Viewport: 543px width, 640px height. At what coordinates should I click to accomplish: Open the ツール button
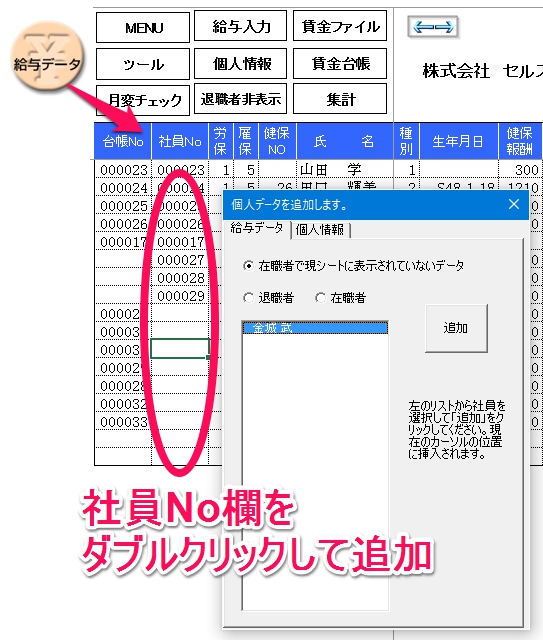tap(143, 64)
